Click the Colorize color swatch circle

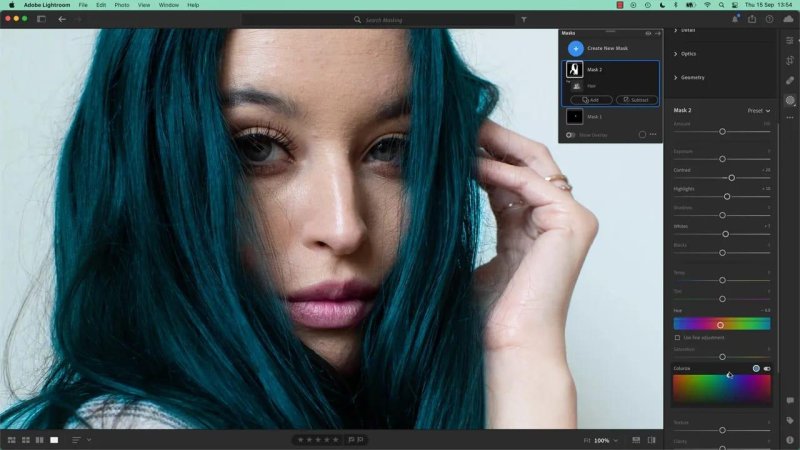click(x=756, y=368)
